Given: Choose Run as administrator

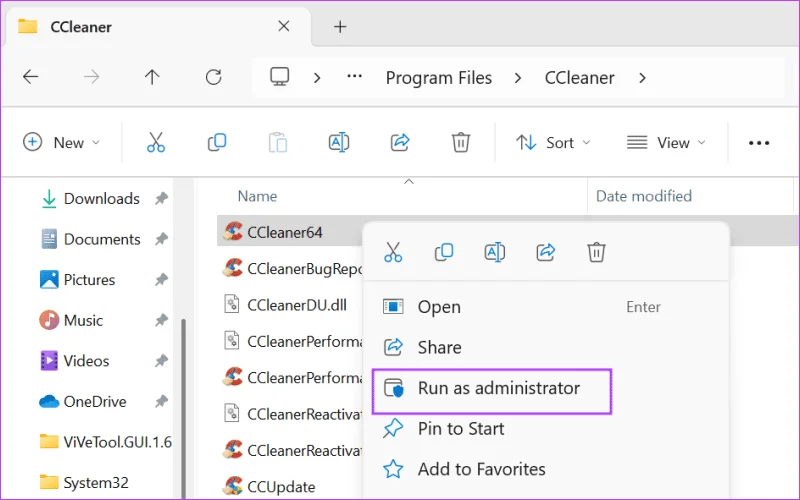Looking at the screenshot, I should [x=492, y=389].
